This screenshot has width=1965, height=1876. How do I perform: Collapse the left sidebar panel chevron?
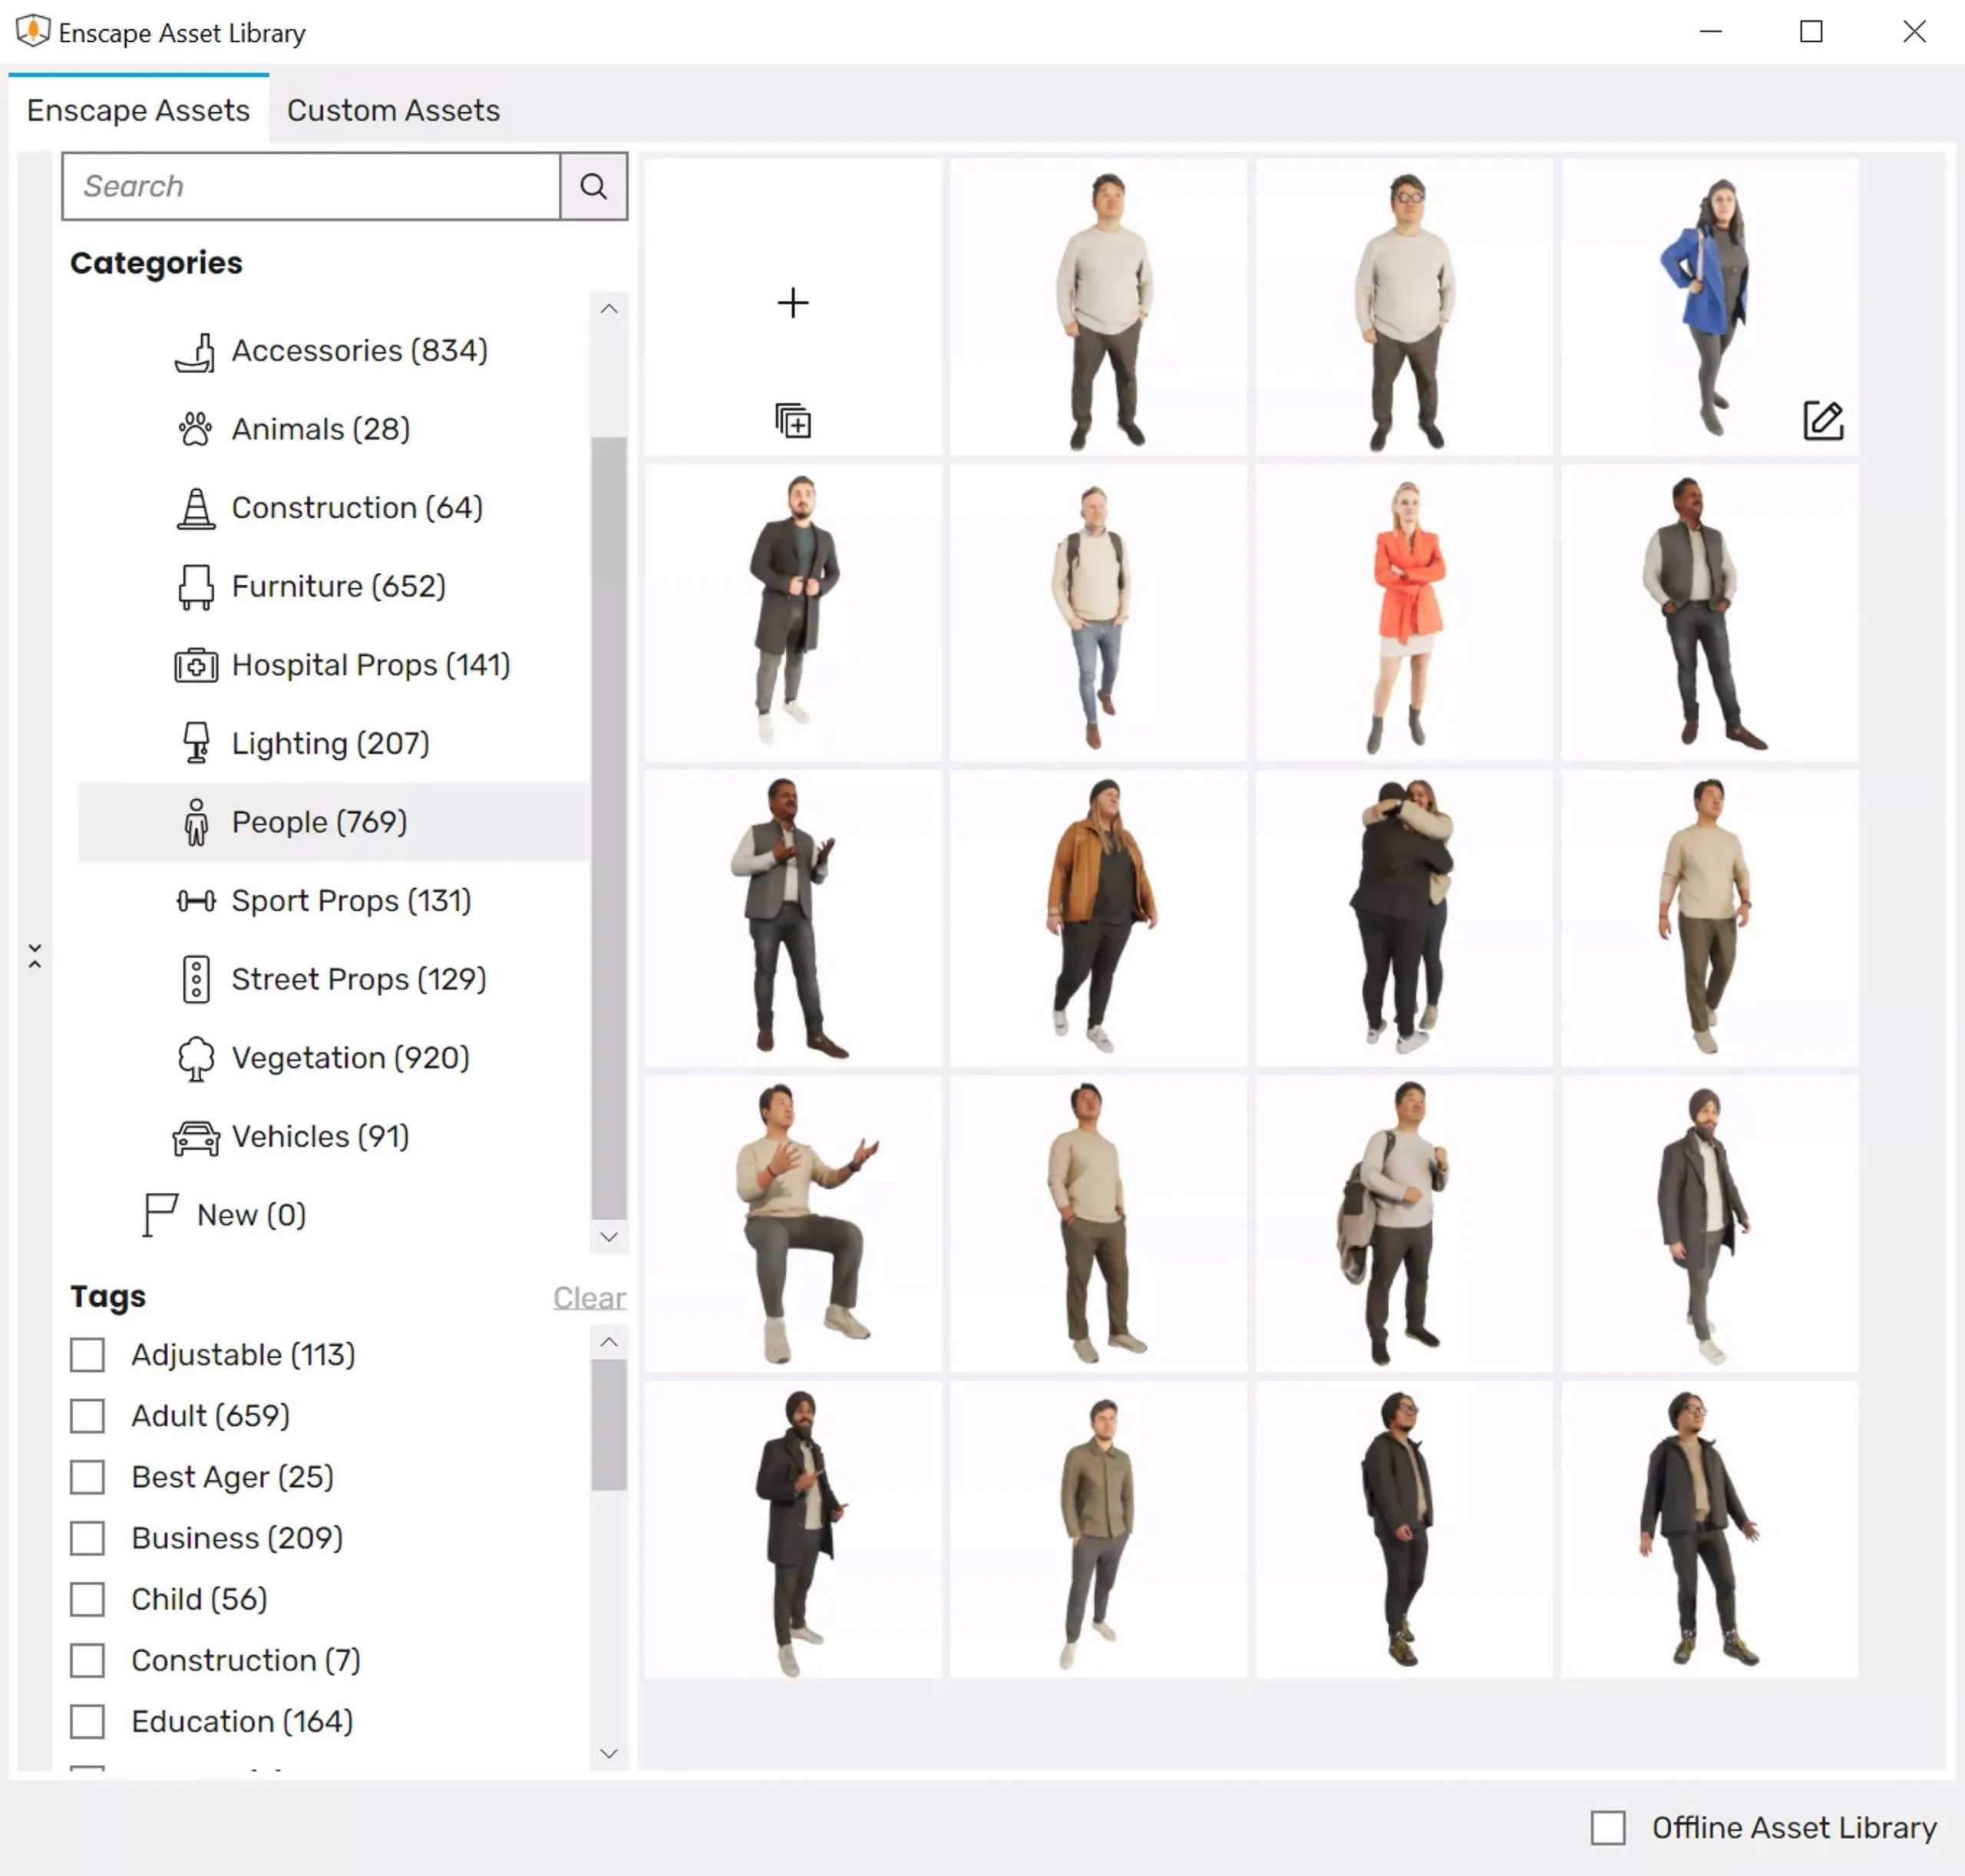coord(35,956)
